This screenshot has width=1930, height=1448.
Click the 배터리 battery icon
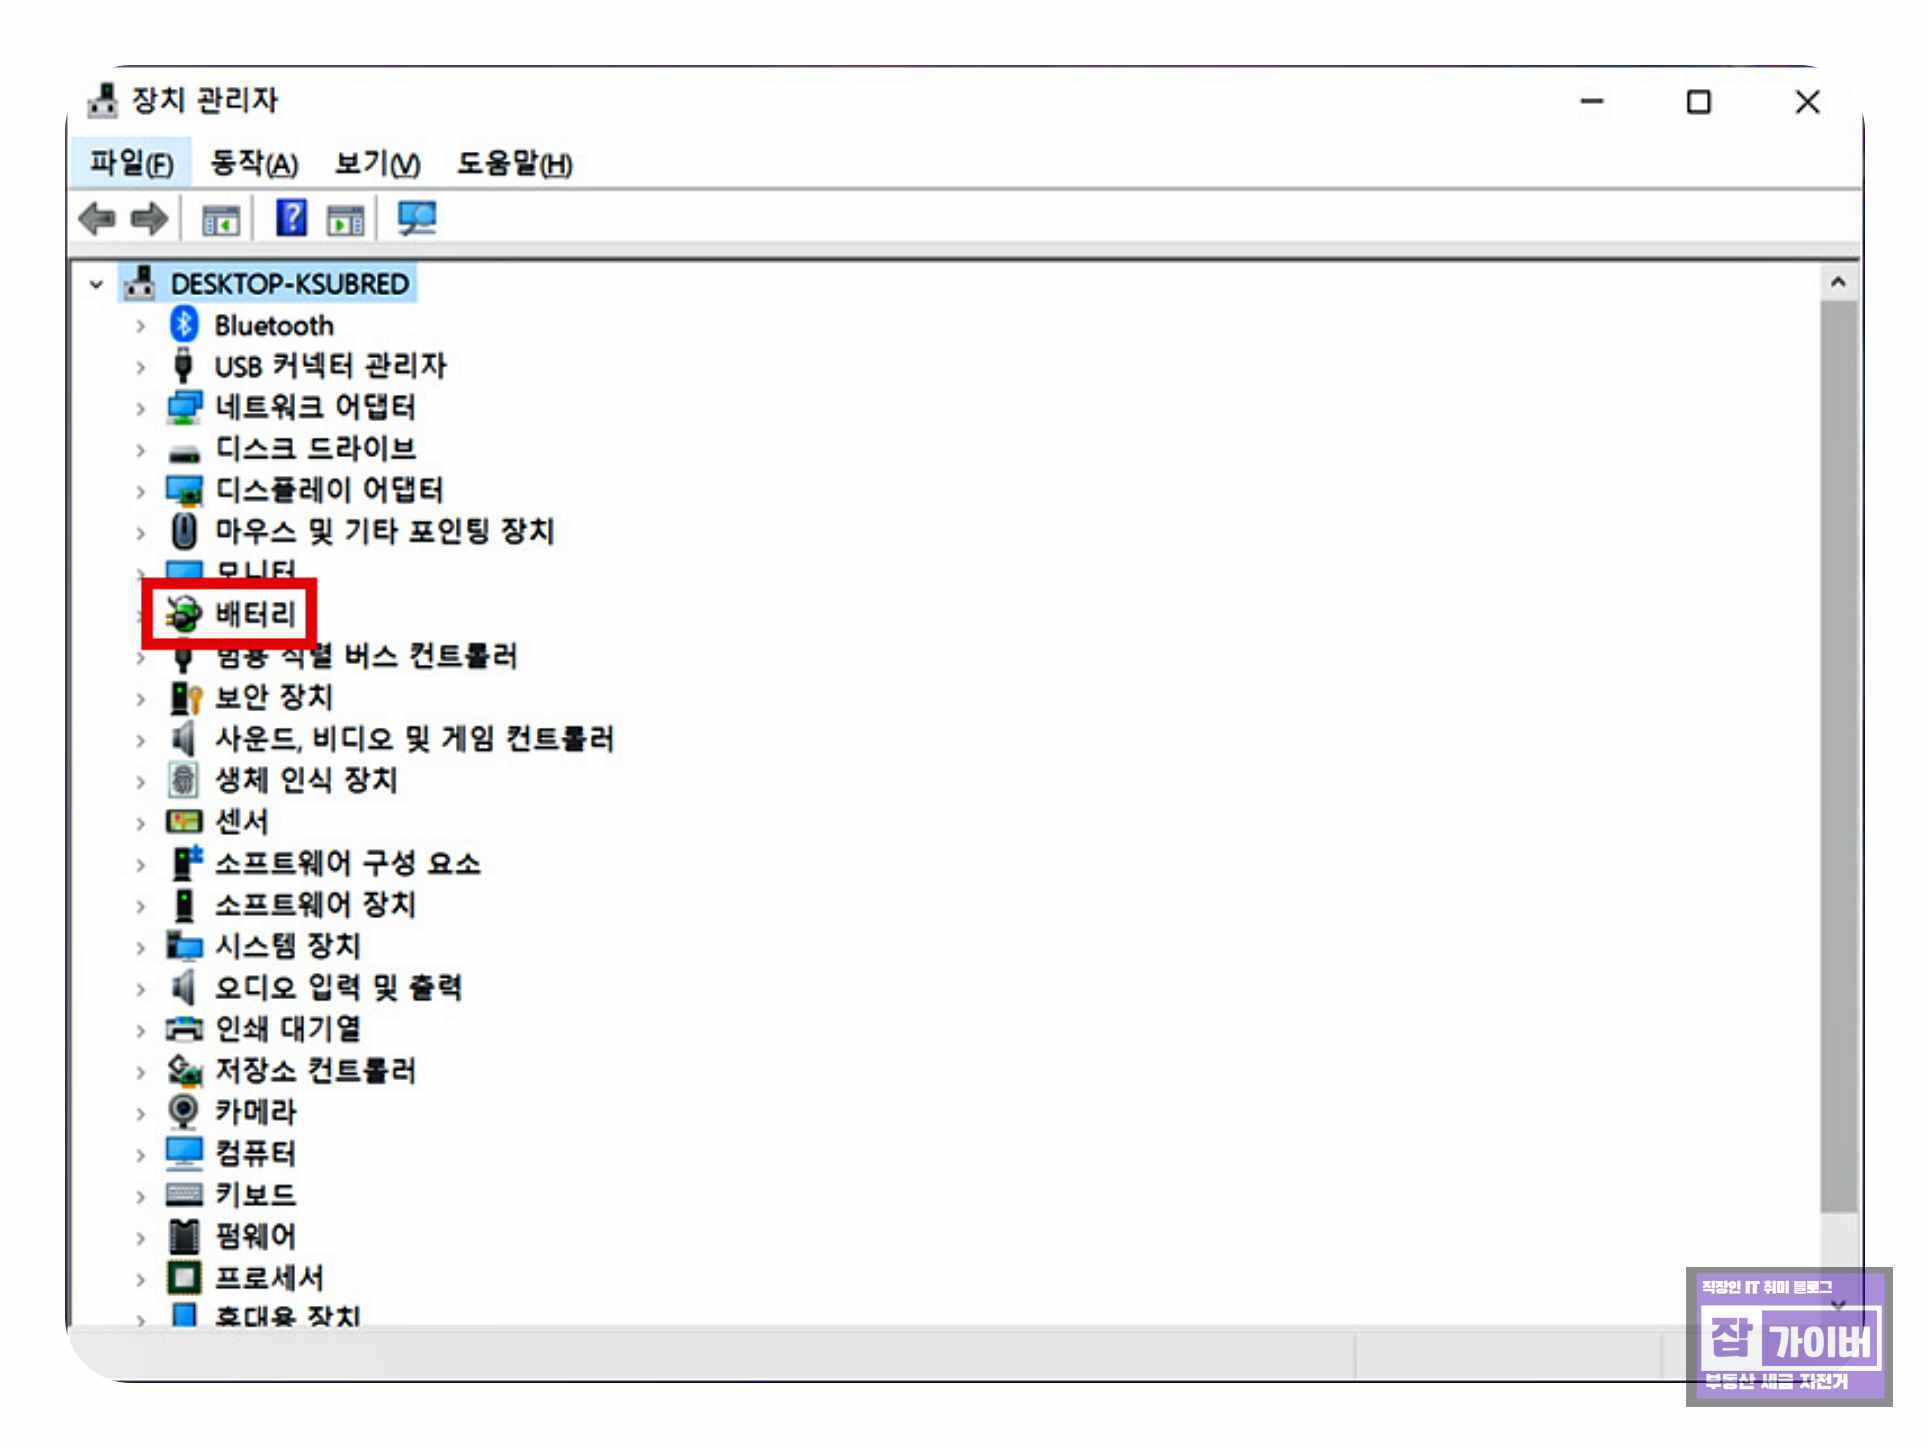click(x=184, y=613)
